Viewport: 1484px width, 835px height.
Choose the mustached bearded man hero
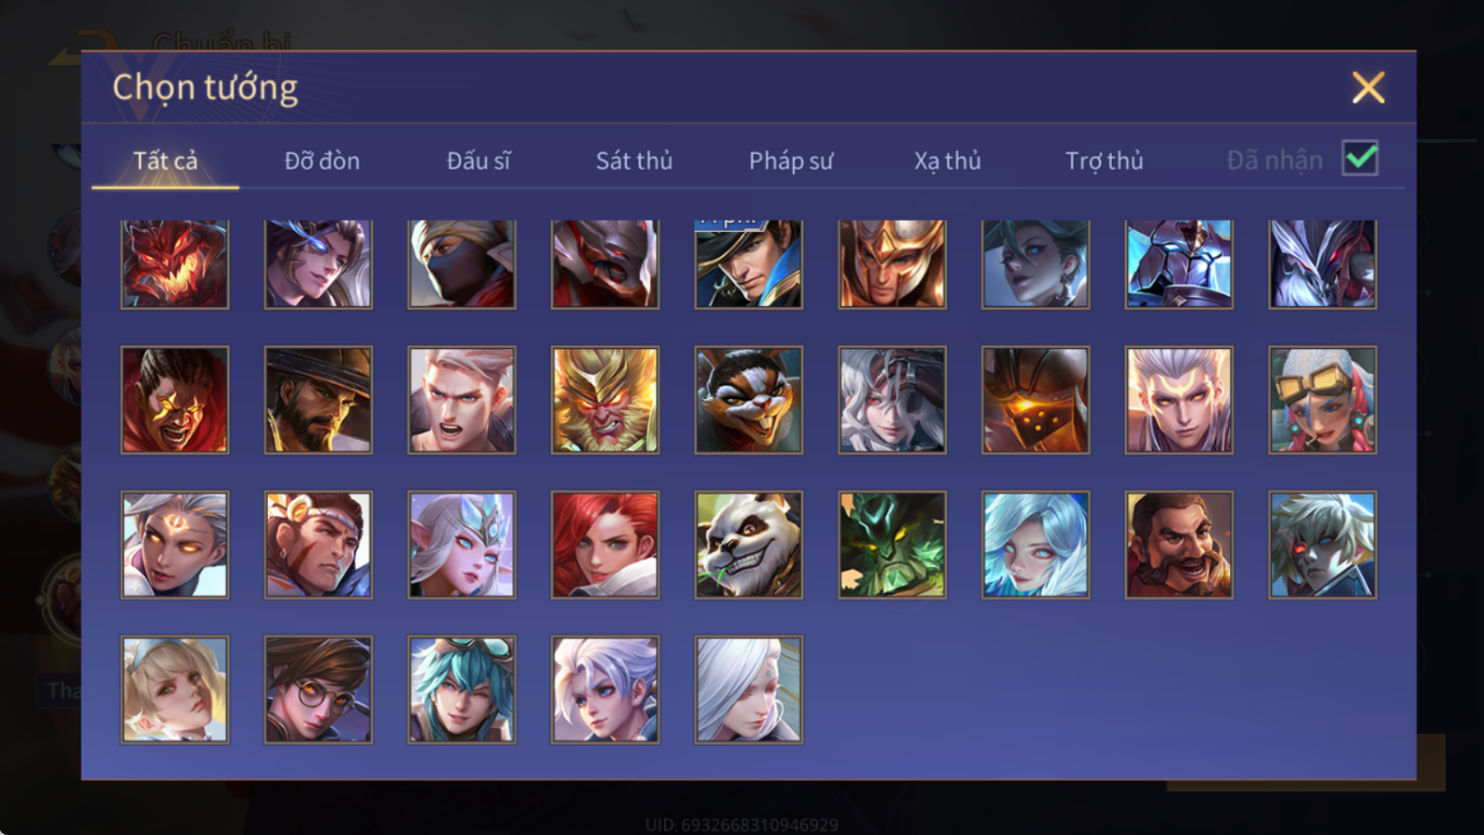coord(1179,545)
